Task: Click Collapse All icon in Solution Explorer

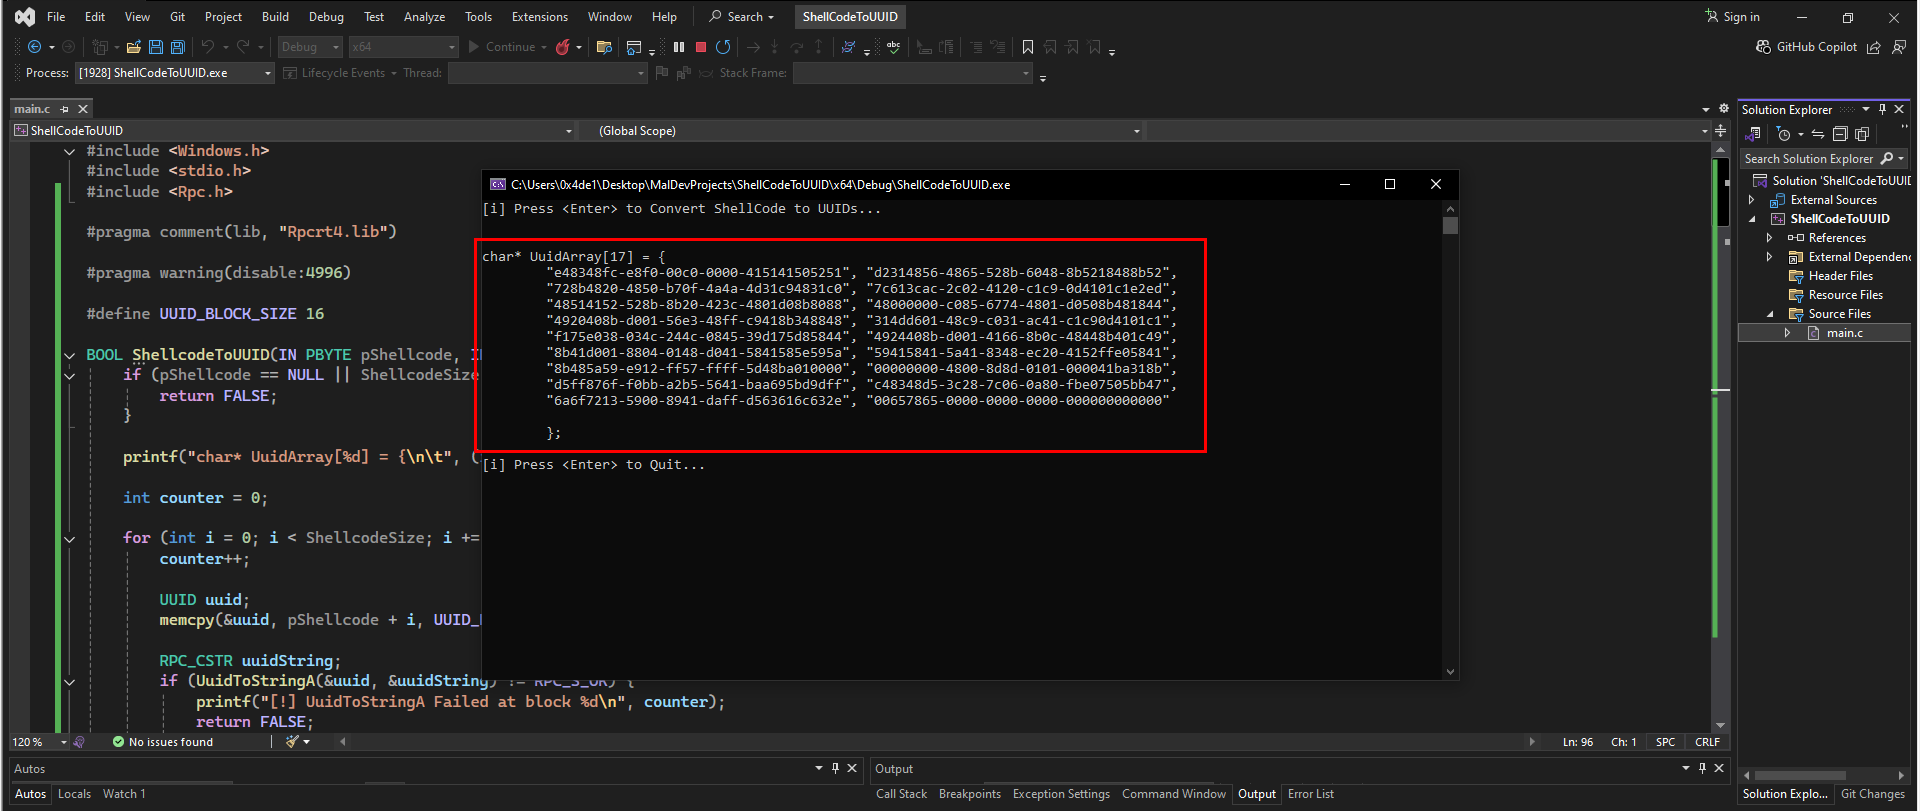Action: pyautogui.click(x=1840, y=134)
